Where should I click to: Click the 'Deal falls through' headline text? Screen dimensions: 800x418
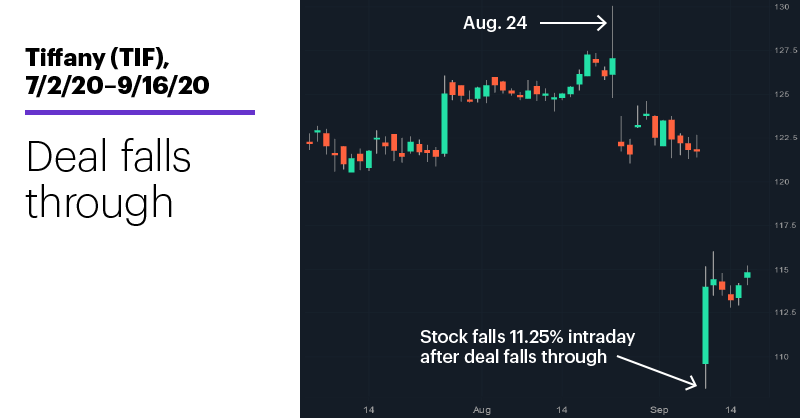pyautogui.click(x=108, y=179)
